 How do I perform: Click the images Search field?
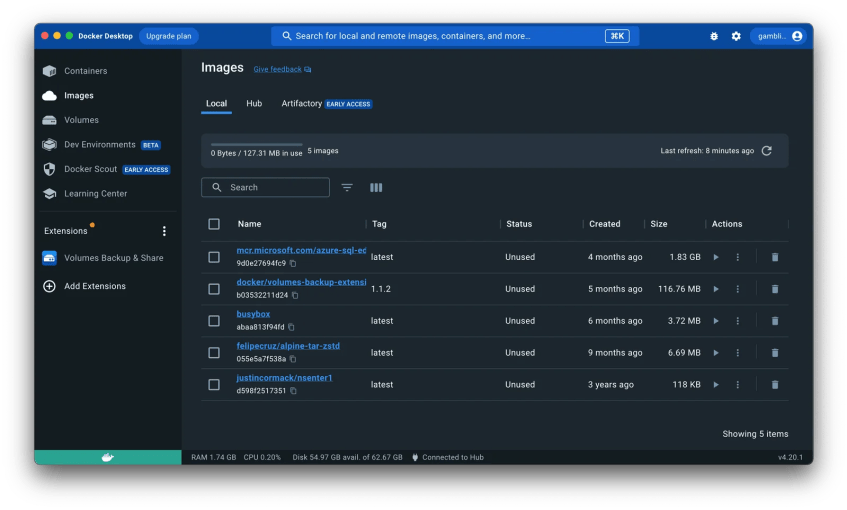coord(265,187)
